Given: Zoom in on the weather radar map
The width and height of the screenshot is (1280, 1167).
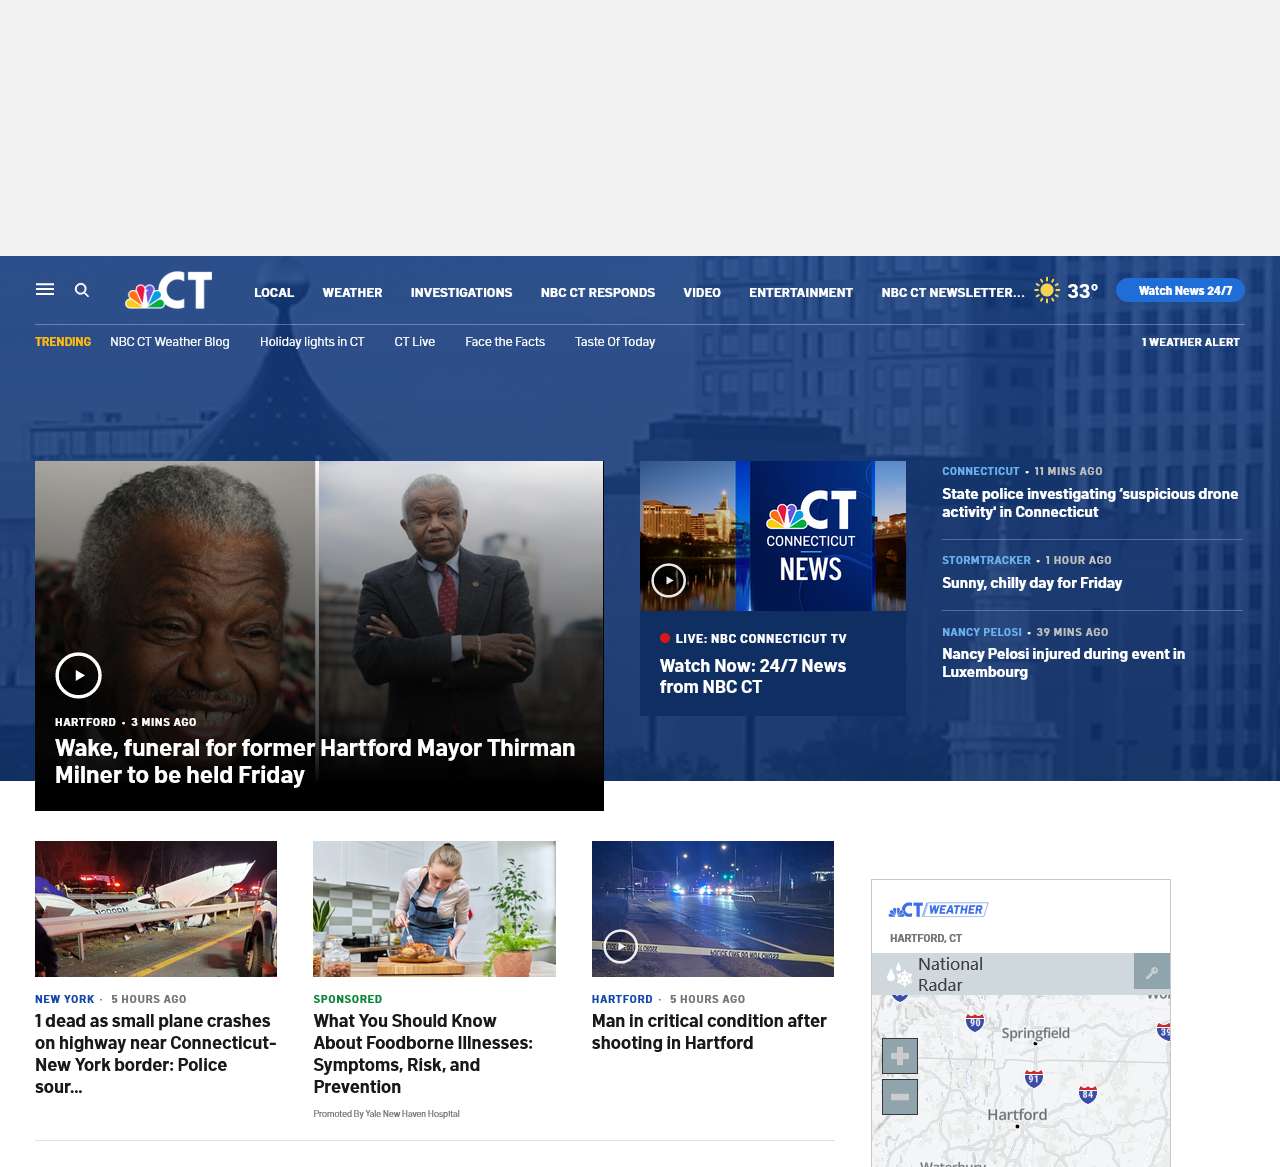Looking at the screenshot, I should point(900,1056).
